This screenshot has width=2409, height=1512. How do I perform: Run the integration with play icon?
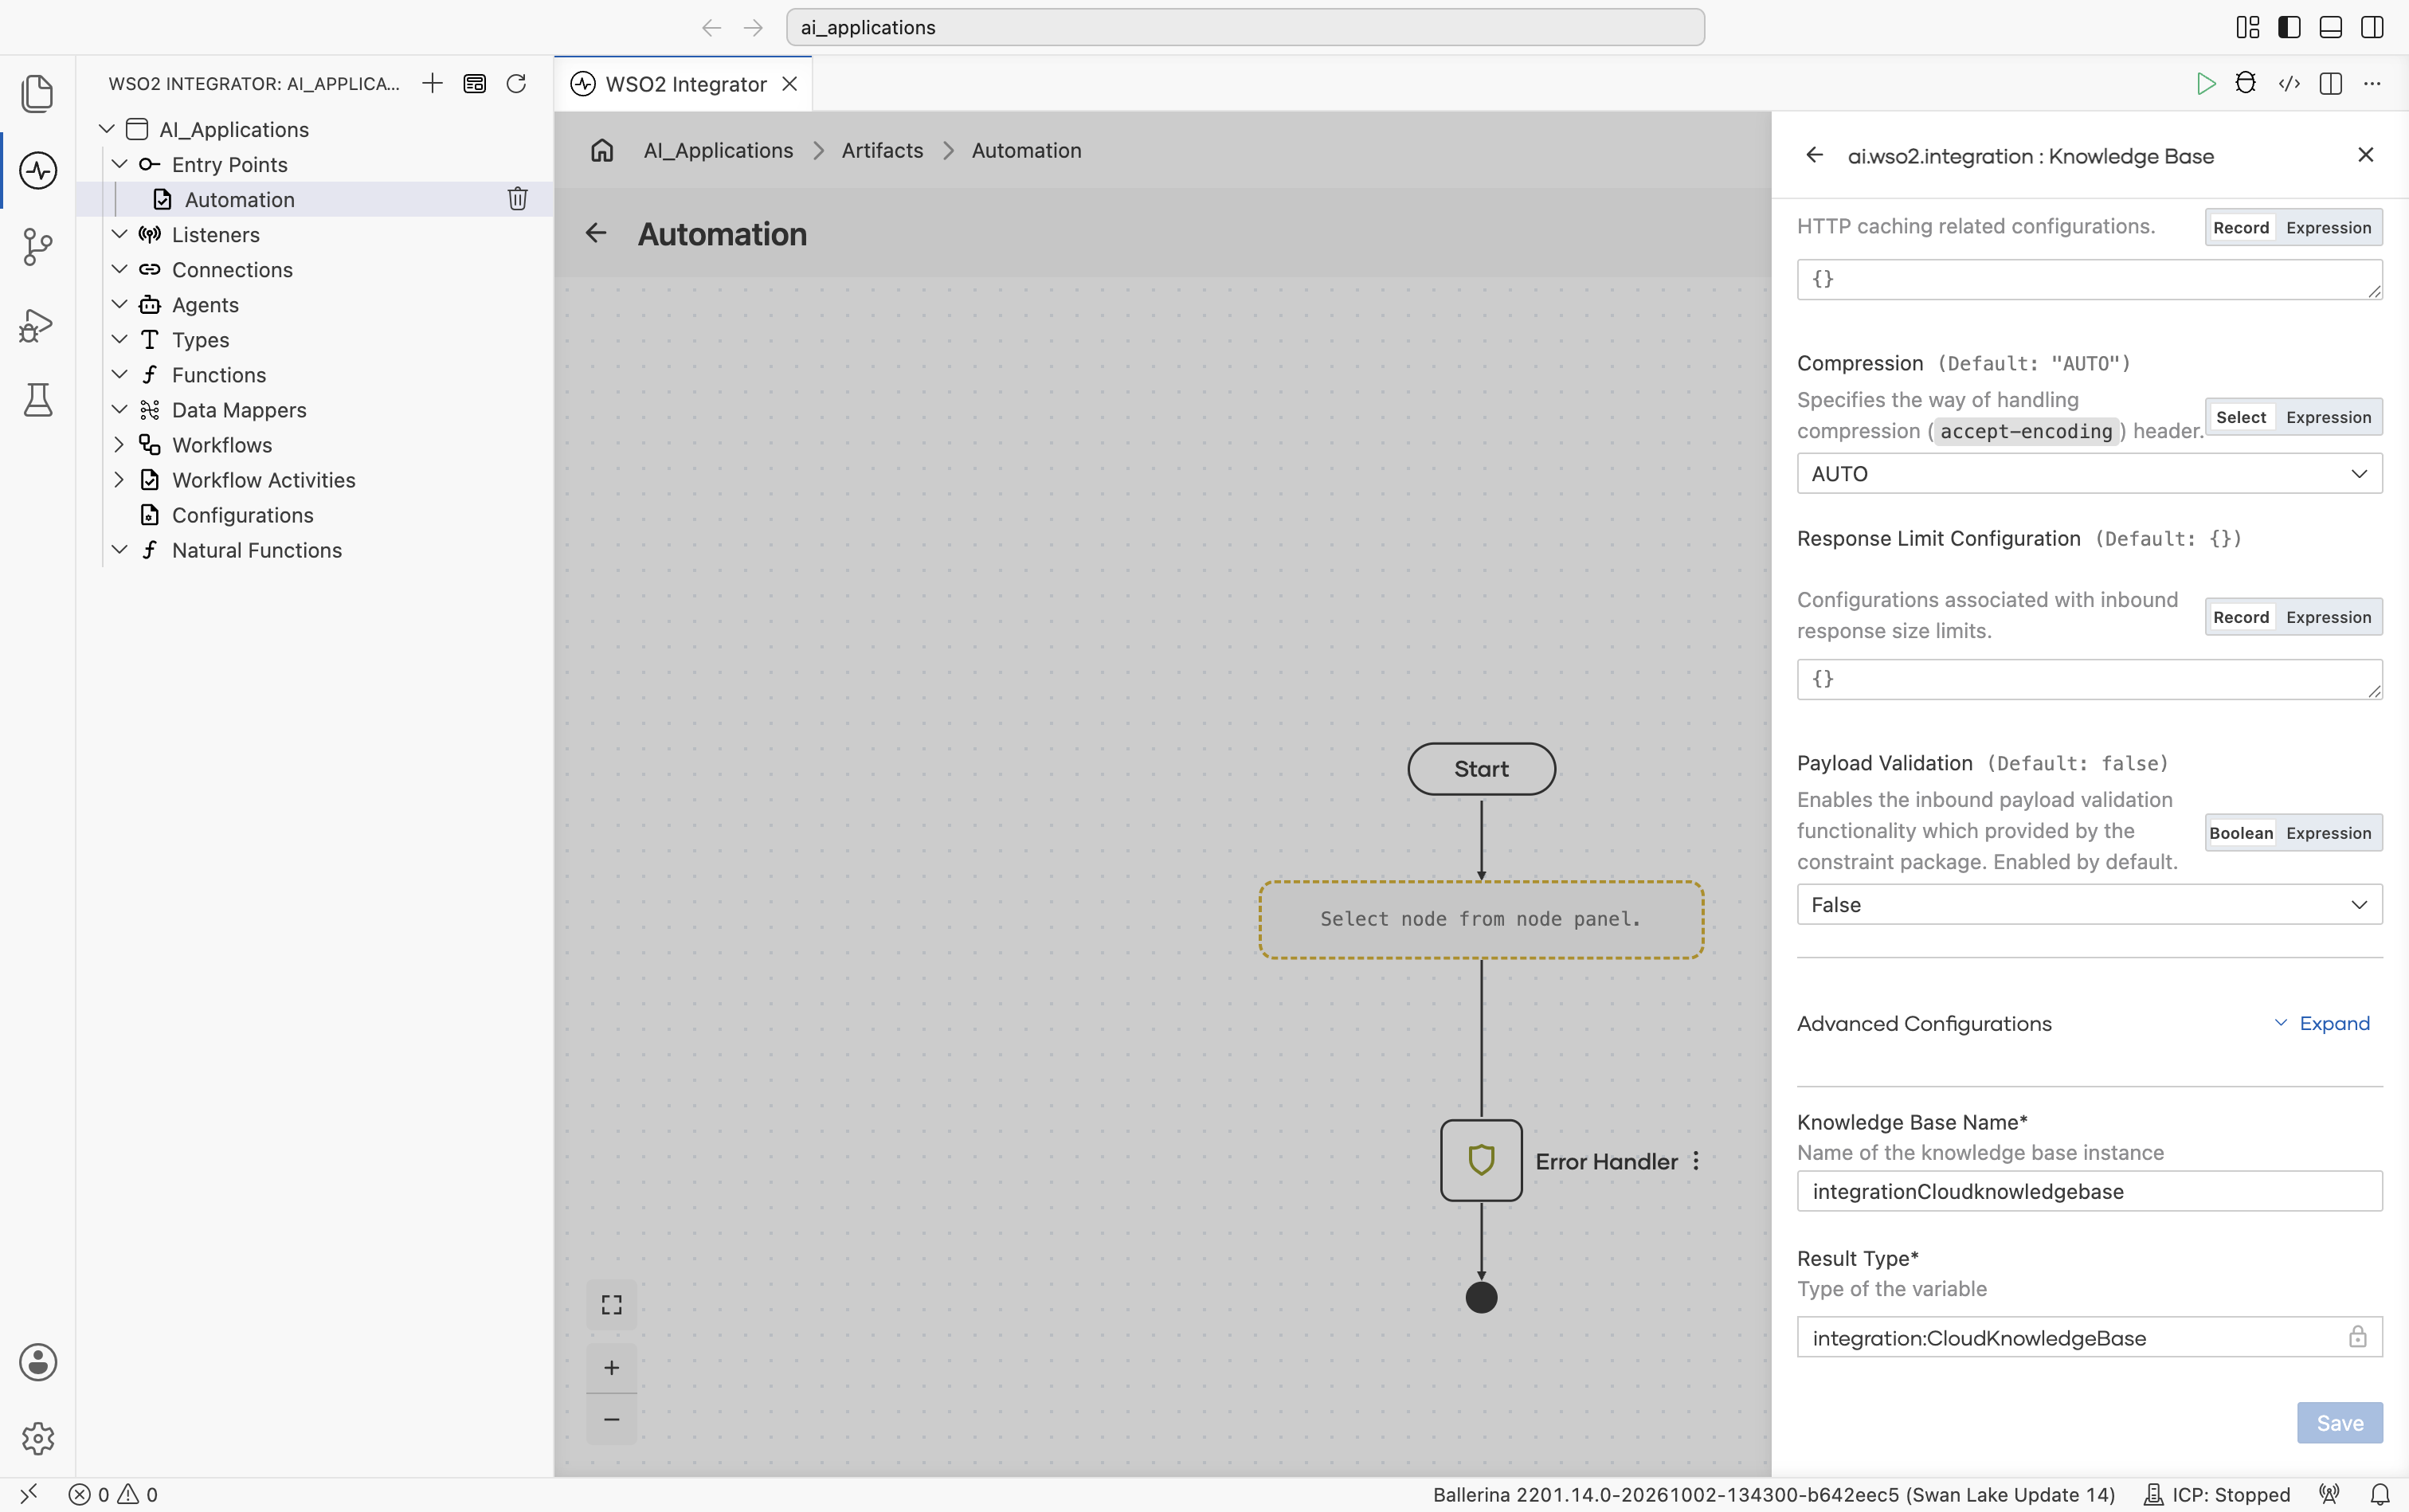click(x=2205, y=83)
